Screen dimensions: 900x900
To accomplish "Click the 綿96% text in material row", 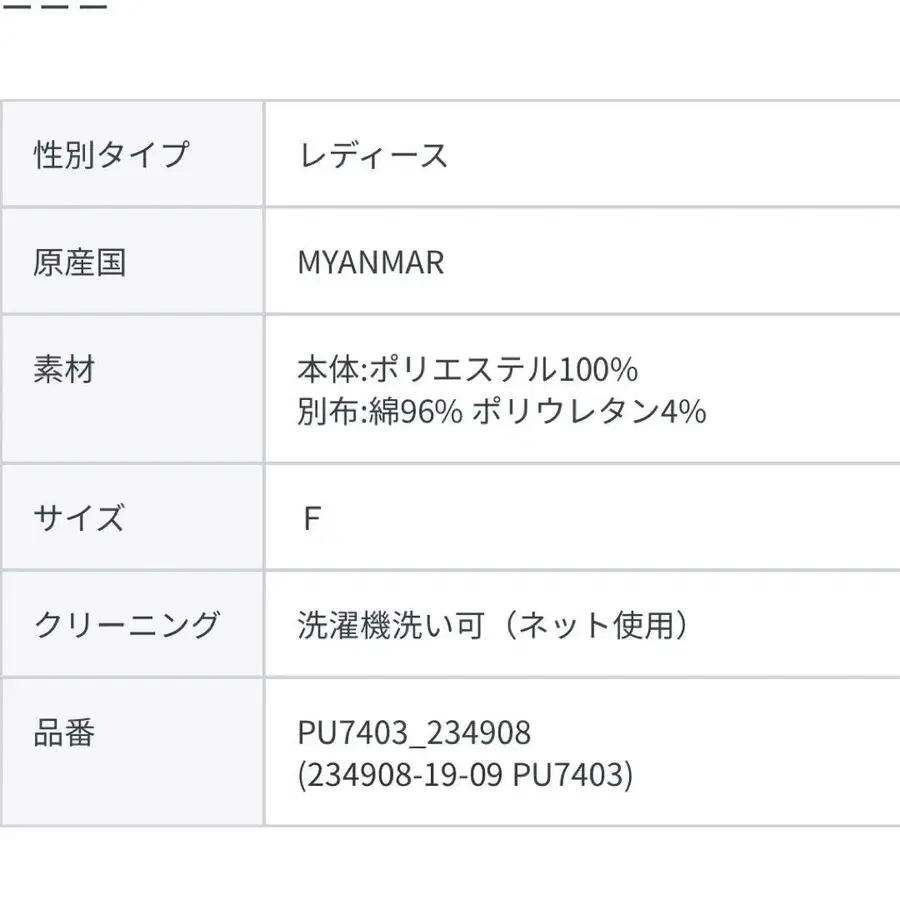I will (x=416, y=411).
